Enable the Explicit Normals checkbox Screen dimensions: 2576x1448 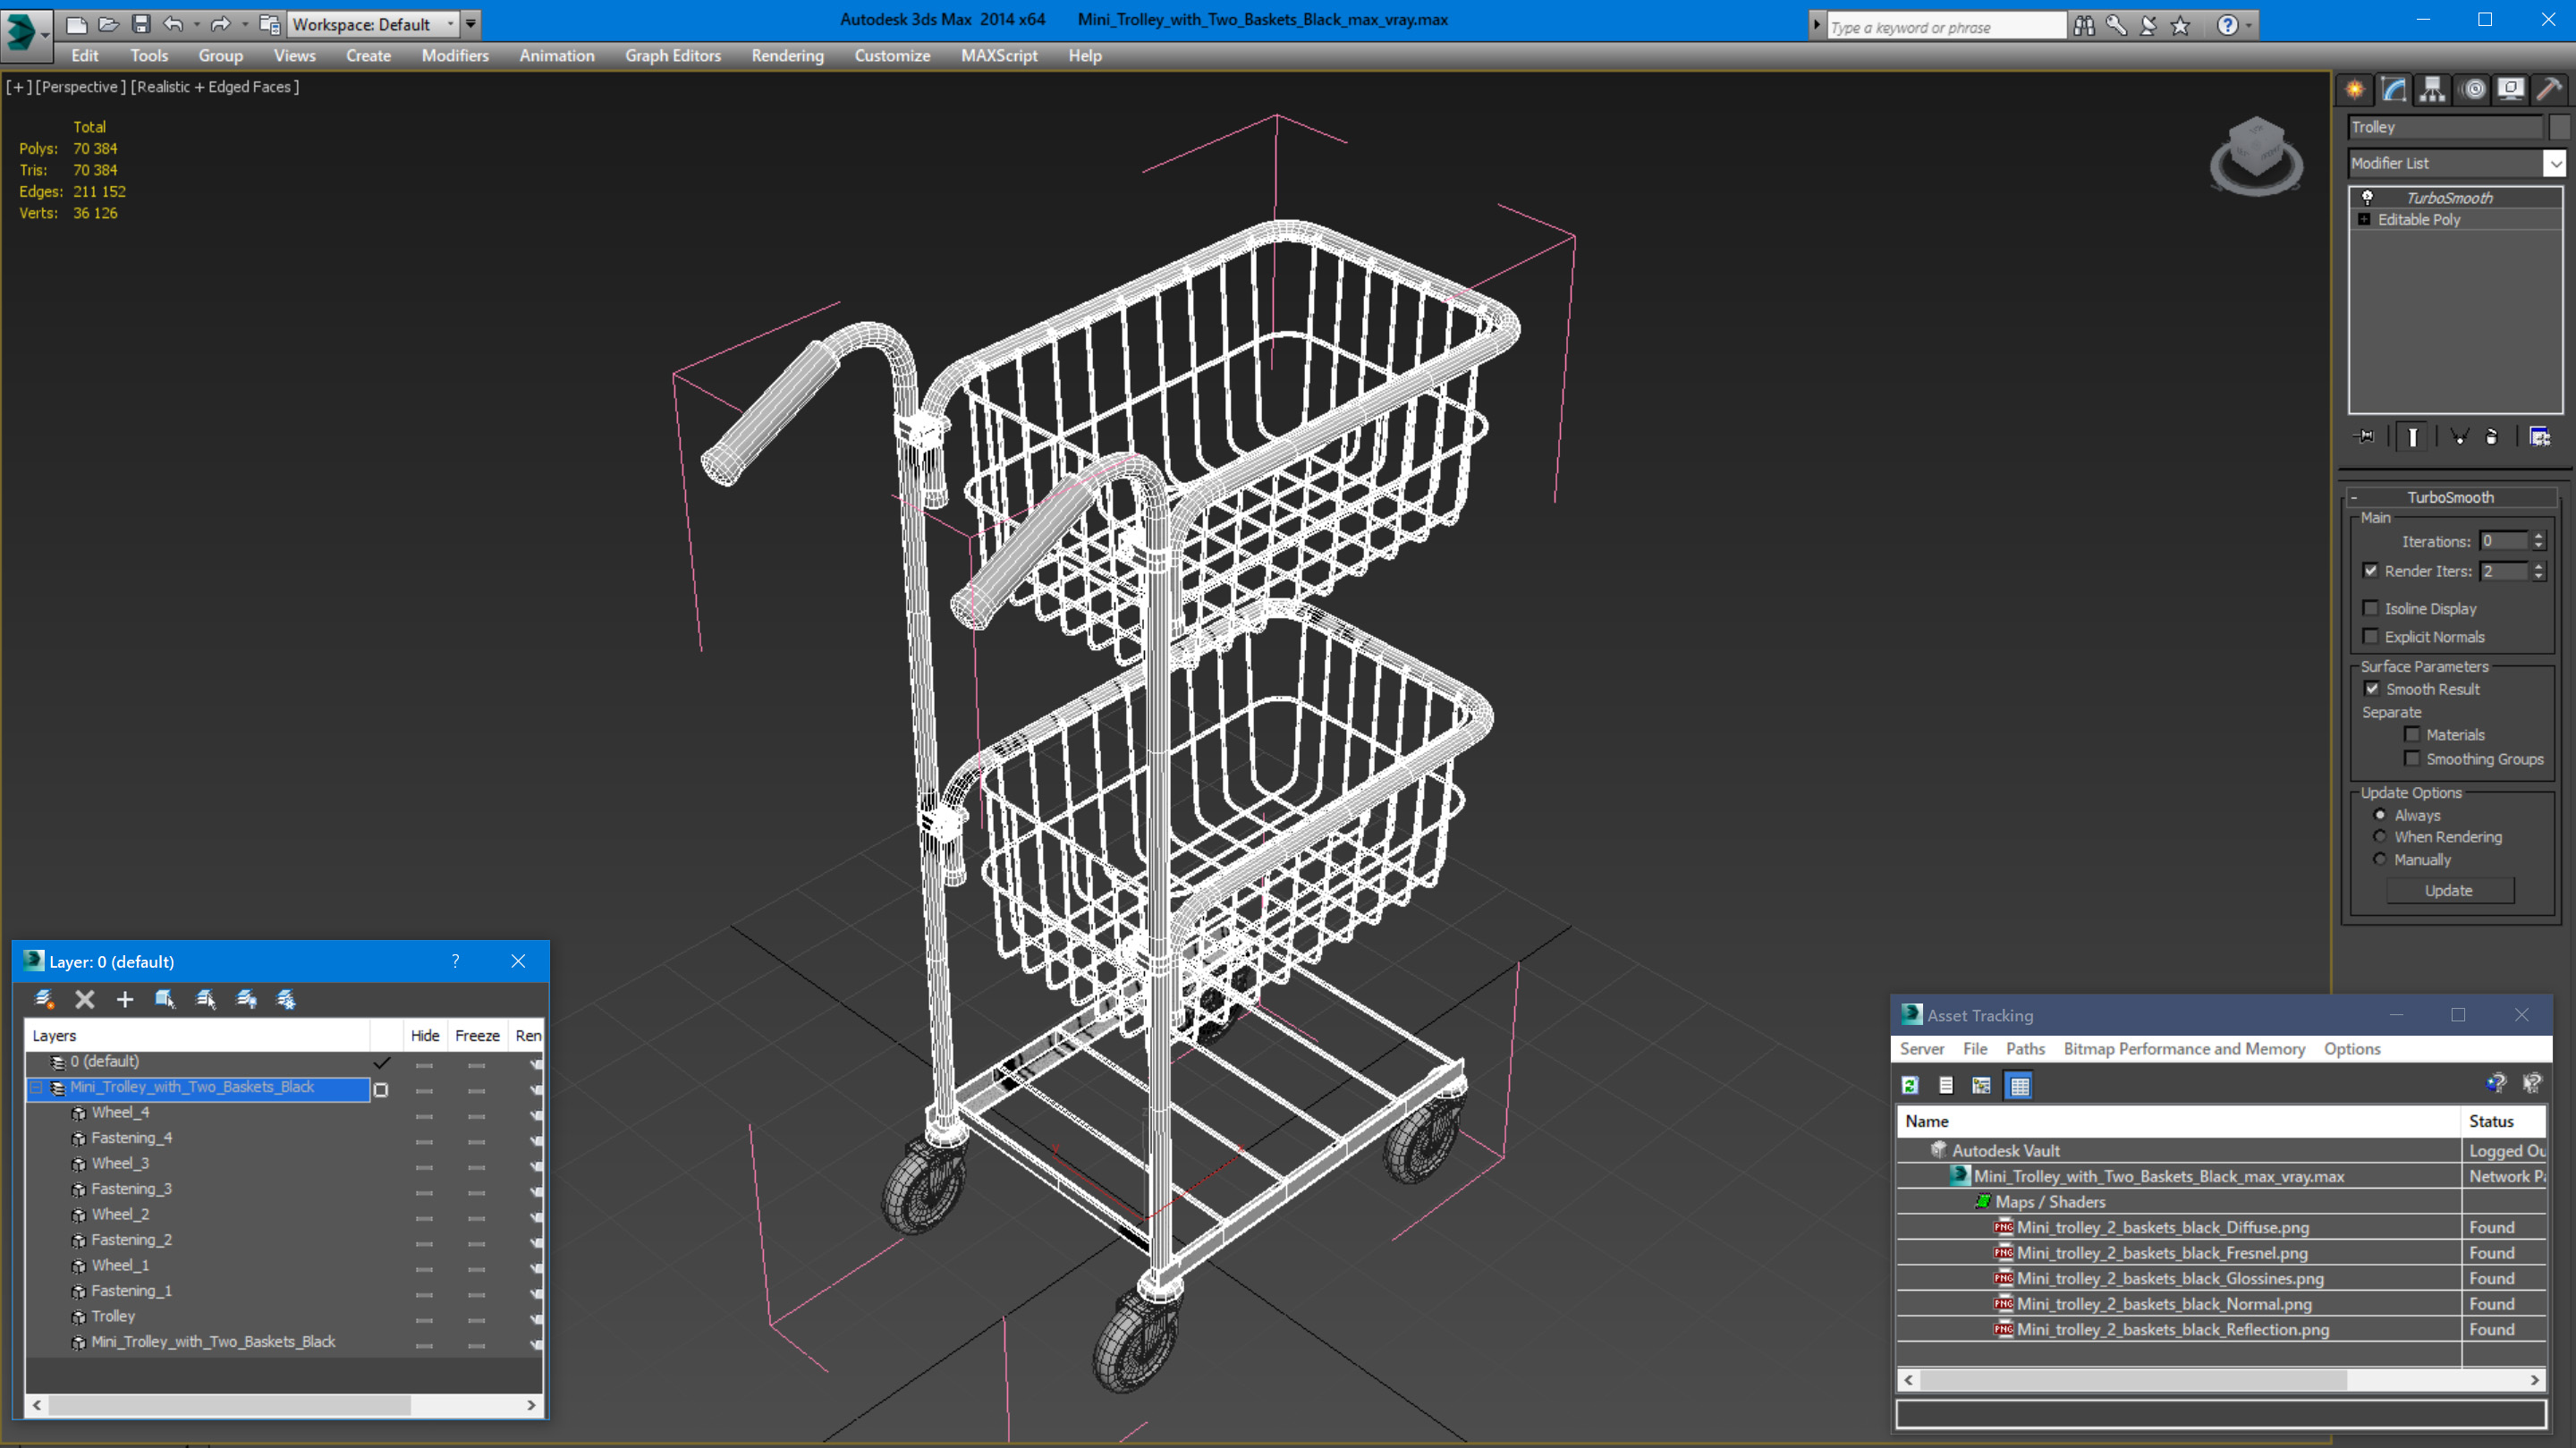pyautogui.click(x=2370, y=636)
